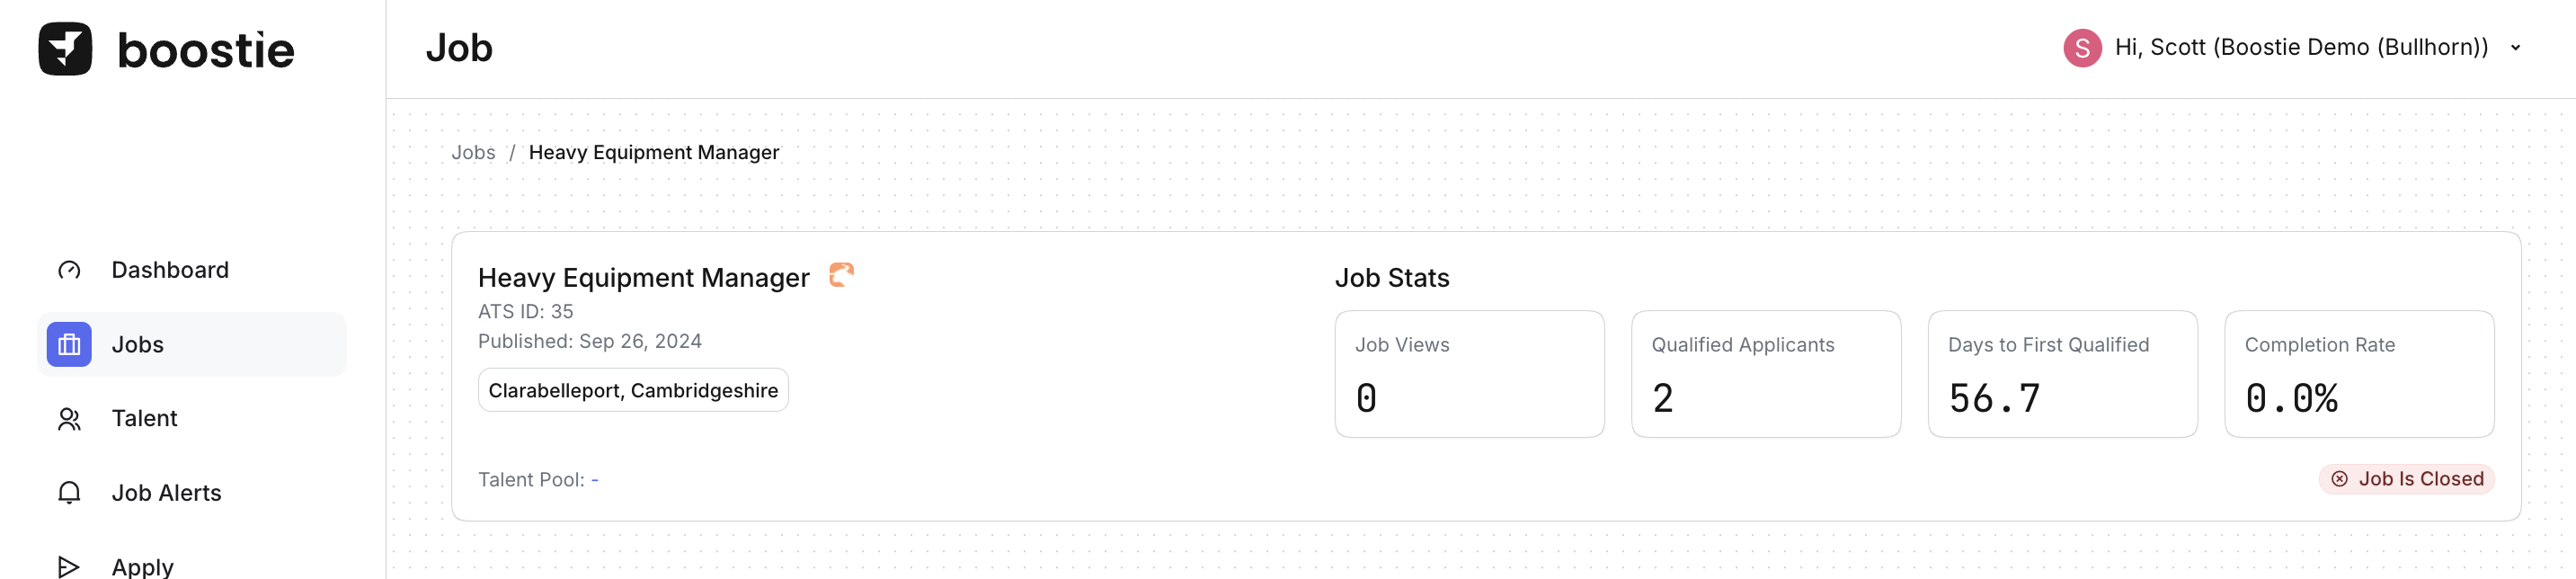
Task: Click the Job Is Closed badge
Action: [2406, 479]
